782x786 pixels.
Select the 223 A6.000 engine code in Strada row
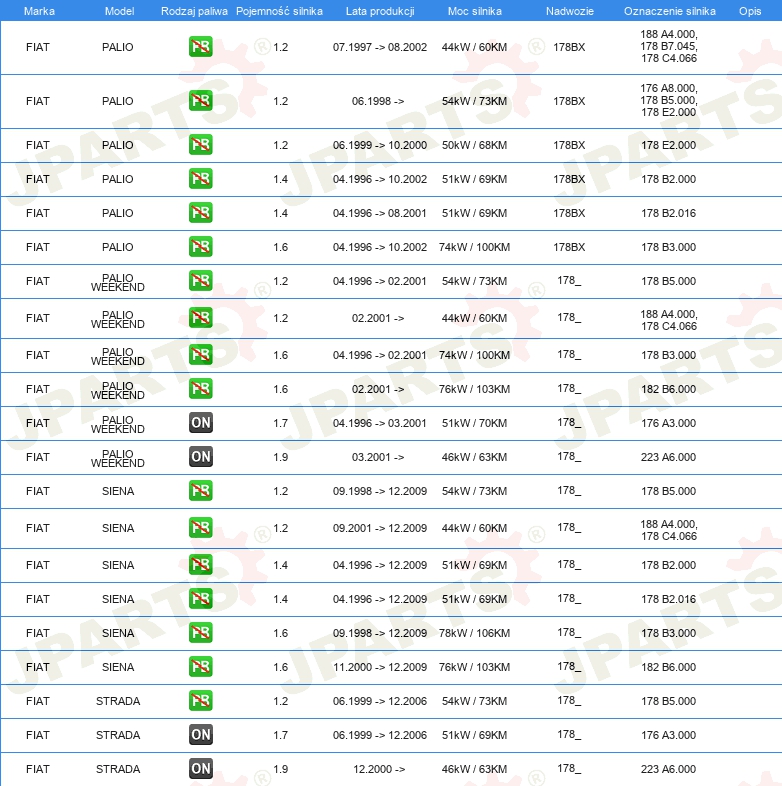click(668, 769)
